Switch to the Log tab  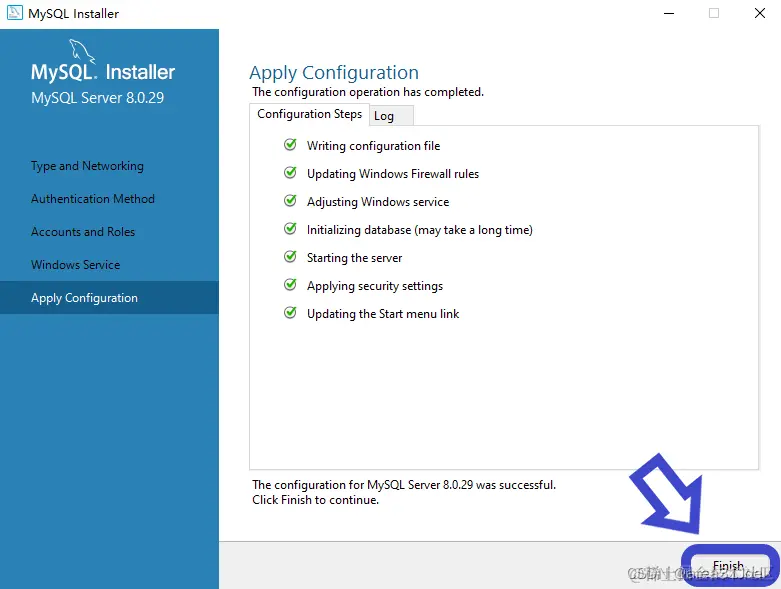click(x=391, y=116)
